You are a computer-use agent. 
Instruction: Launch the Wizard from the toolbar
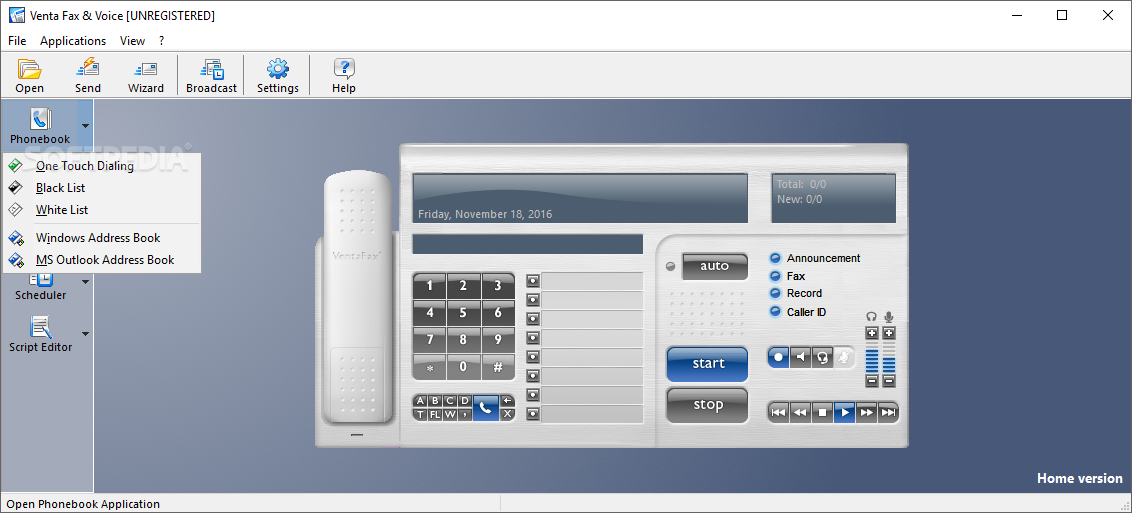pyautogui.click(x=146, y=76)
